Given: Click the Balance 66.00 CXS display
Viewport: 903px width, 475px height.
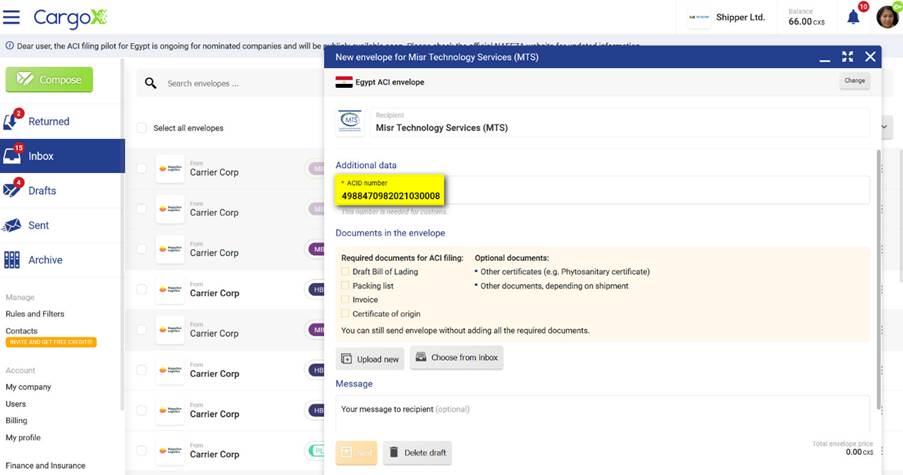Looking at the screenshot, I should pyautogui.click(x=806, y=17).
